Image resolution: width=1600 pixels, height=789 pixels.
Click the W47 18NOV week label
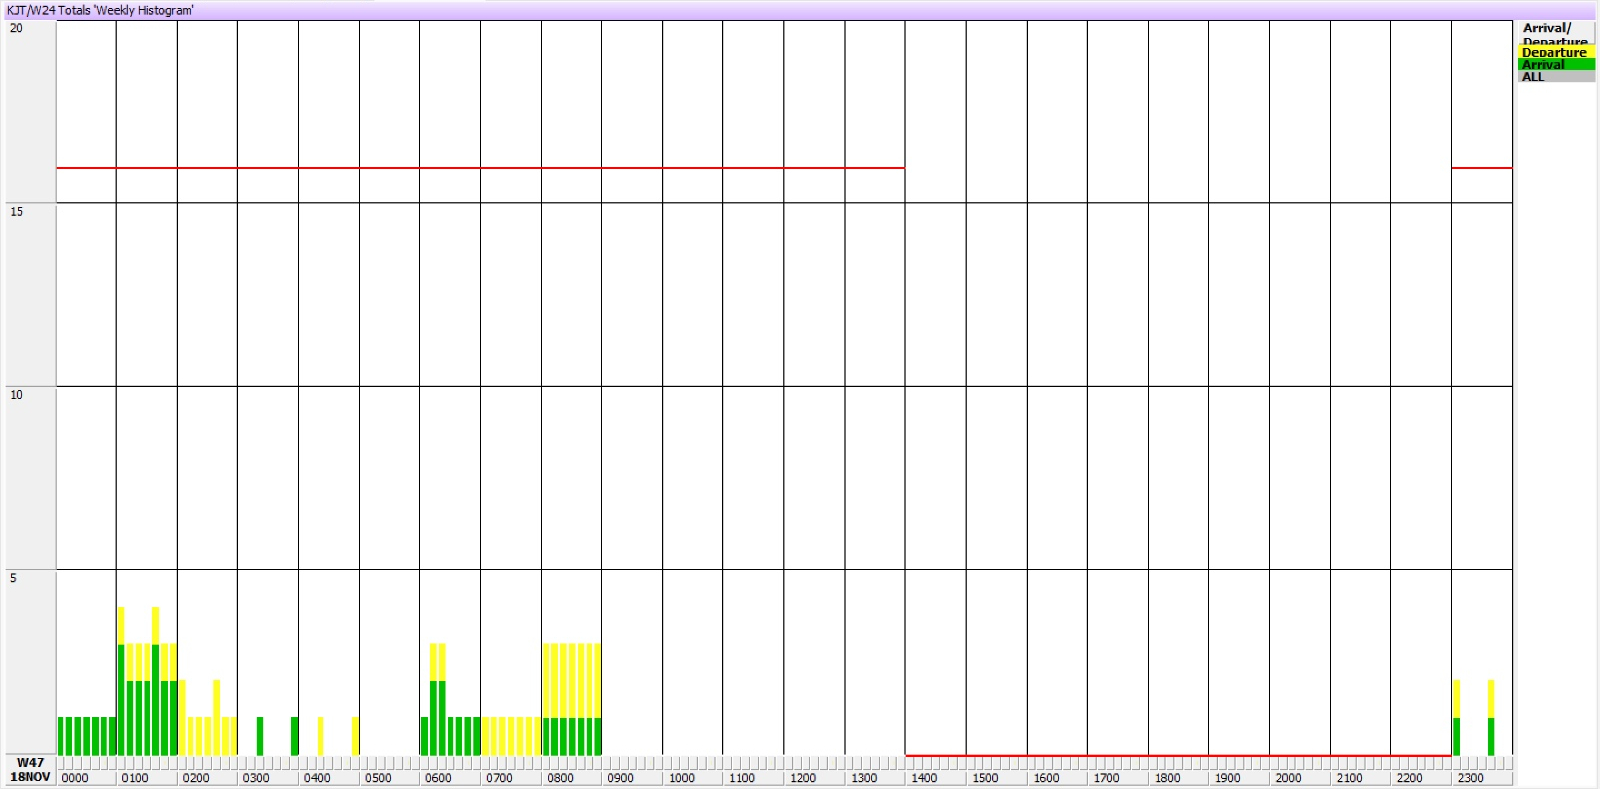pyautogui.click(x=30, y=770)
